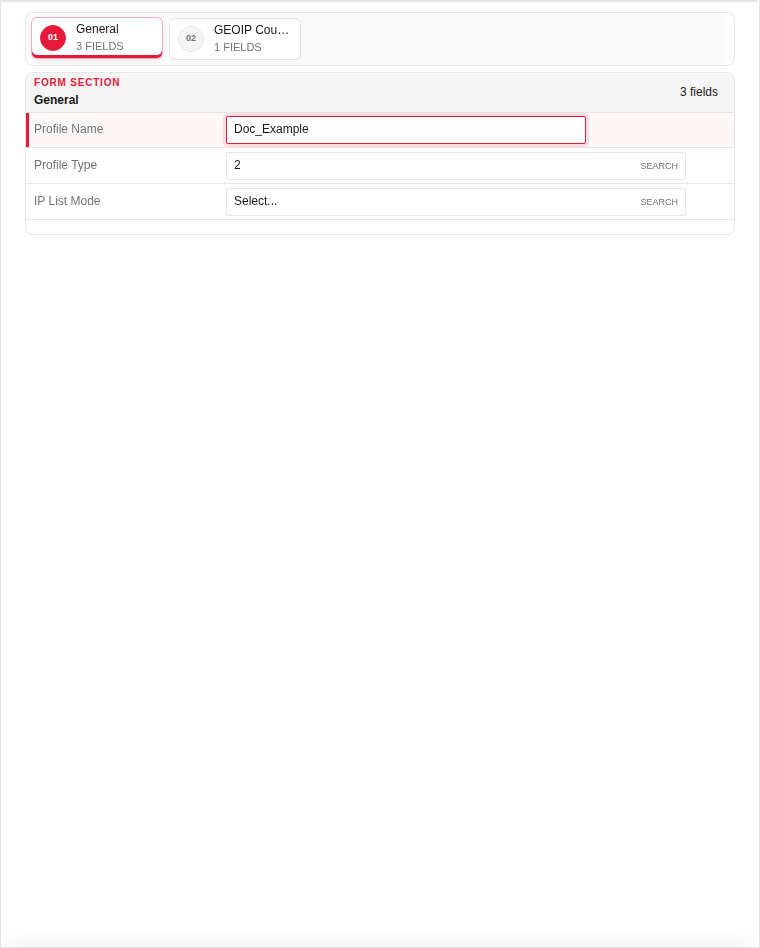Open the GEOIP Cou... tab
This screenshot has height=948, width=760.
pyautogui.click(x=235, y=39)
